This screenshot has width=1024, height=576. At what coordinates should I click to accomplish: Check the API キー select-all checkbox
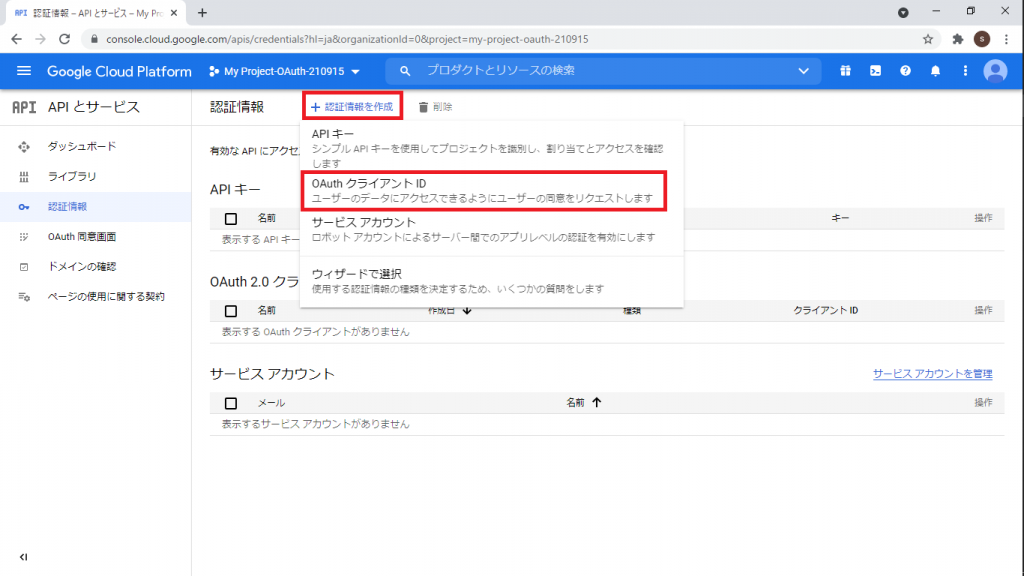tap(230, 217)
